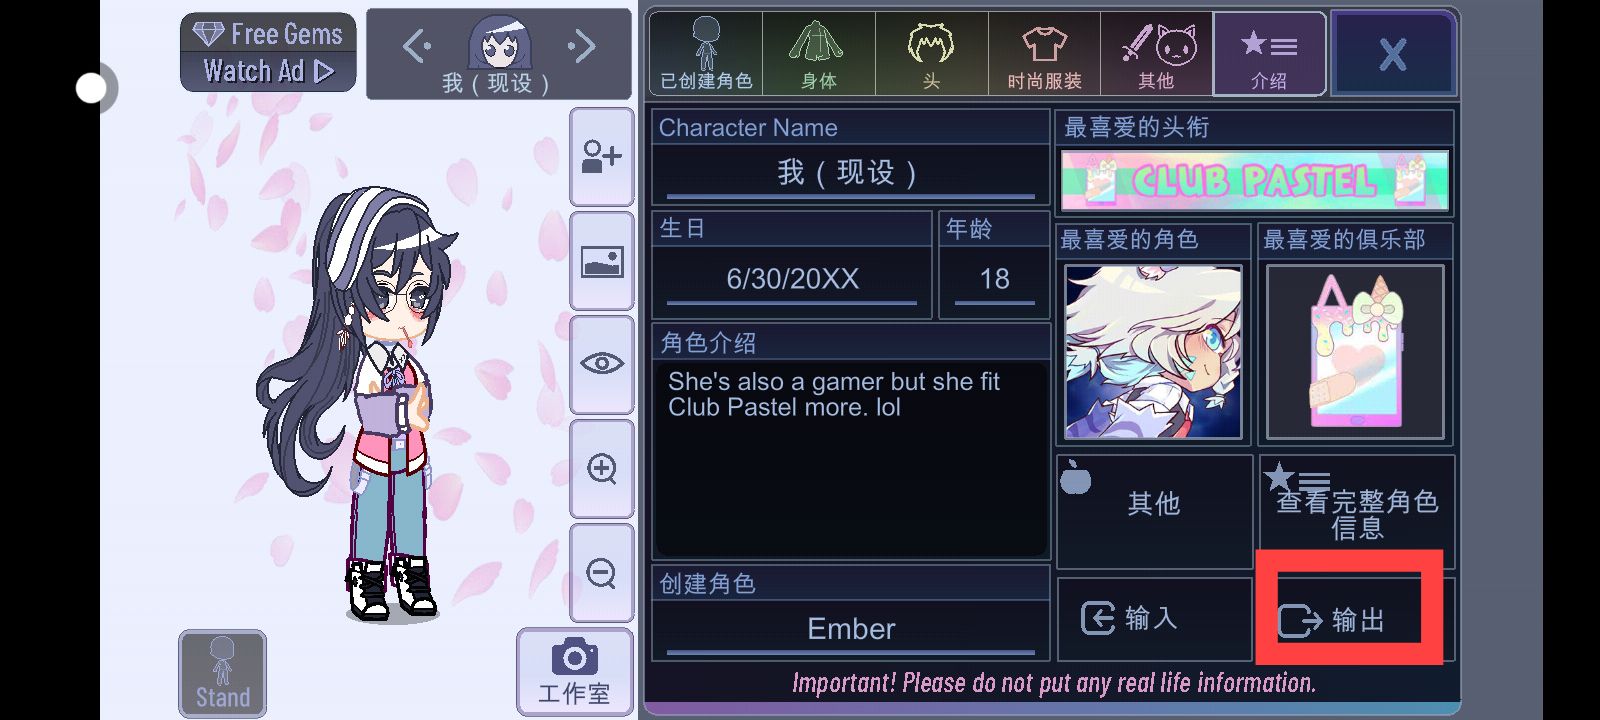Click the 输入 import button
1600x720 pixels.
pos(1154,619)
